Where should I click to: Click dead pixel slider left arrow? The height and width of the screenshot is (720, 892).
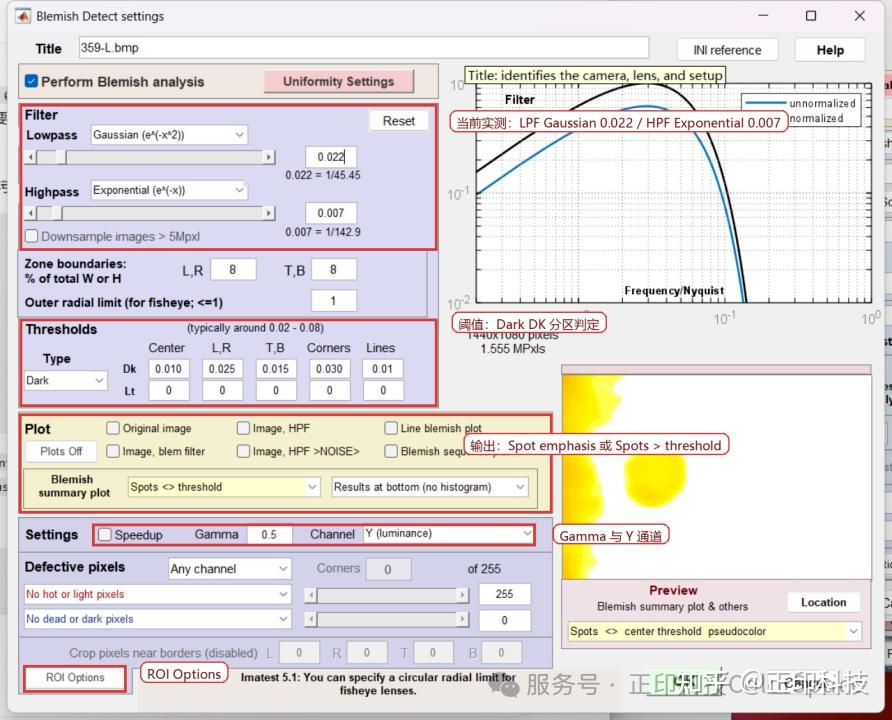point(311,619)
